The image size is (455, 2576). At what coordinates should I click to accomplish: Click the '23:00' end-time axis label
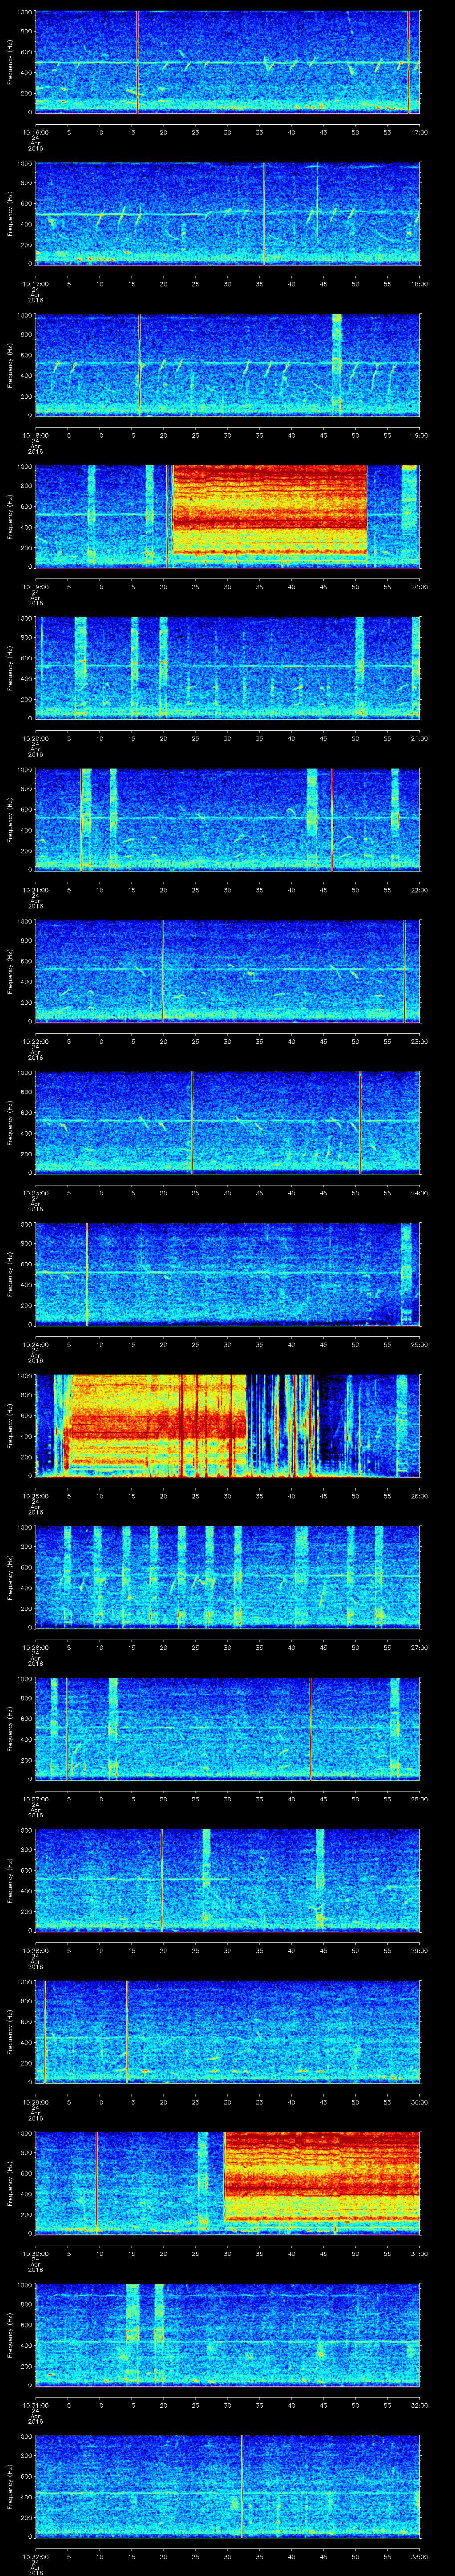point(419,1041)
